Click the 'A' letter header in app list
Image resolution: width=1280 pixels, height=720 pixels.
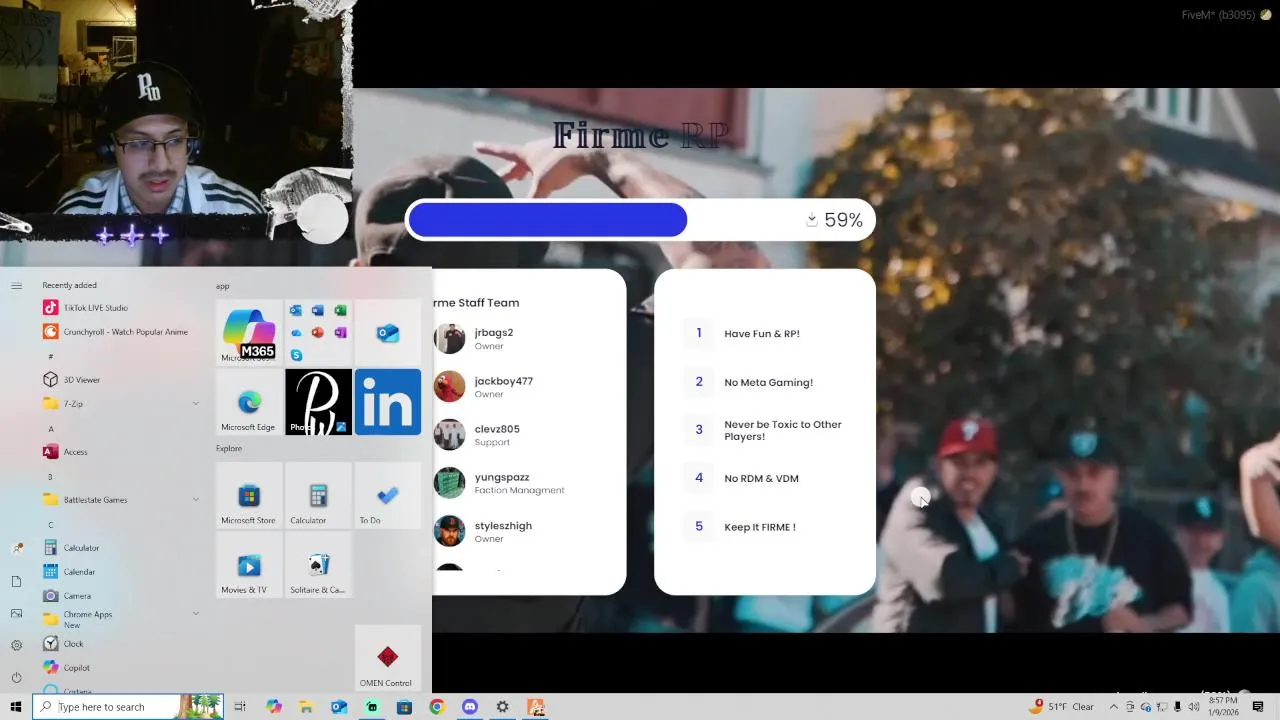(51, 429)
